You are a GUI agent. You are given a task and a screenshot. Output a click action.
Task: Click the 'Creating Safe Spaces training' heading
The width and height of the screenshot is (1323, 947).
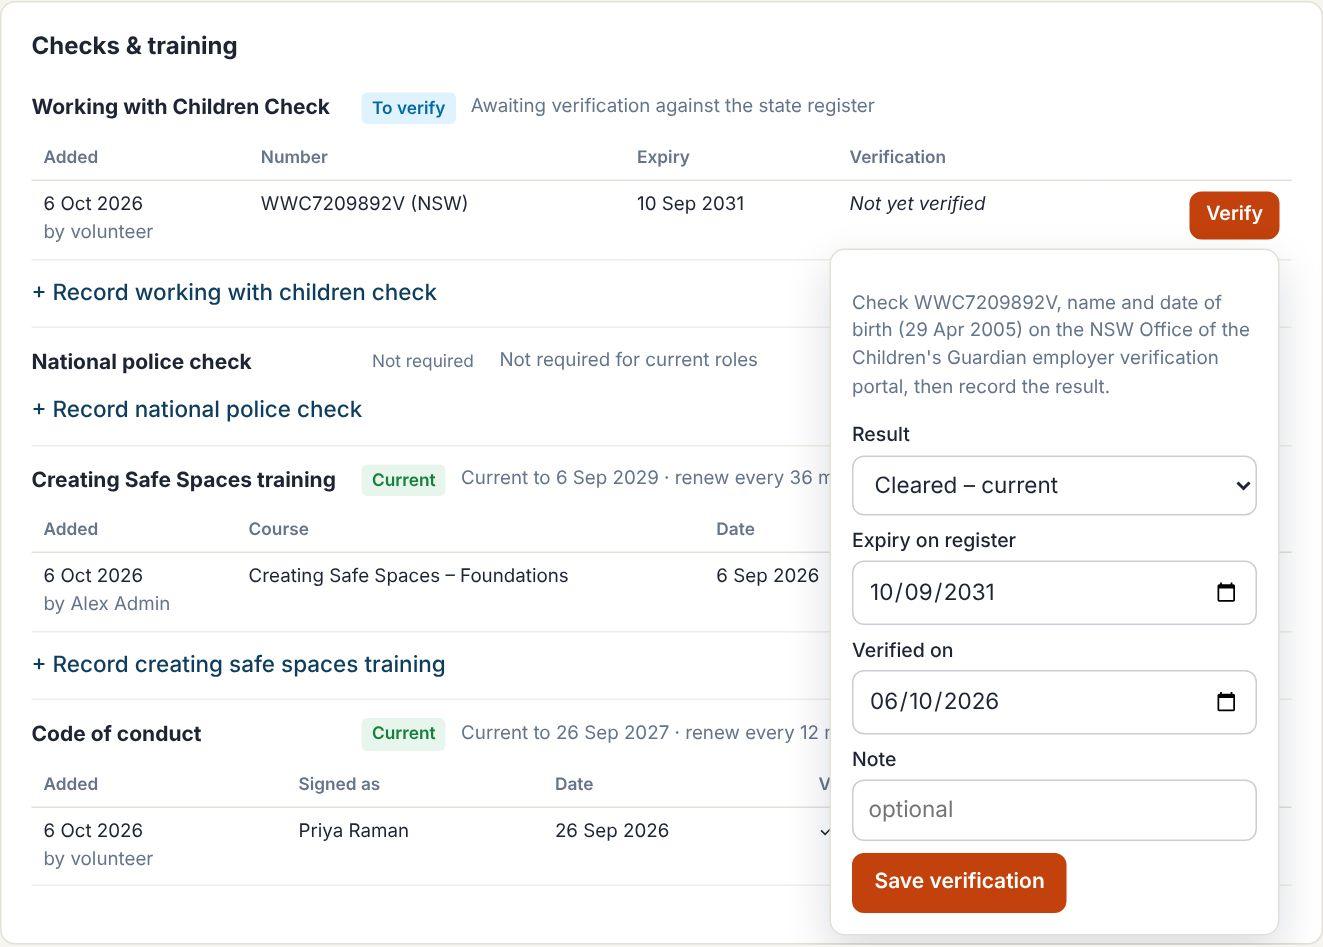[183, 480]
